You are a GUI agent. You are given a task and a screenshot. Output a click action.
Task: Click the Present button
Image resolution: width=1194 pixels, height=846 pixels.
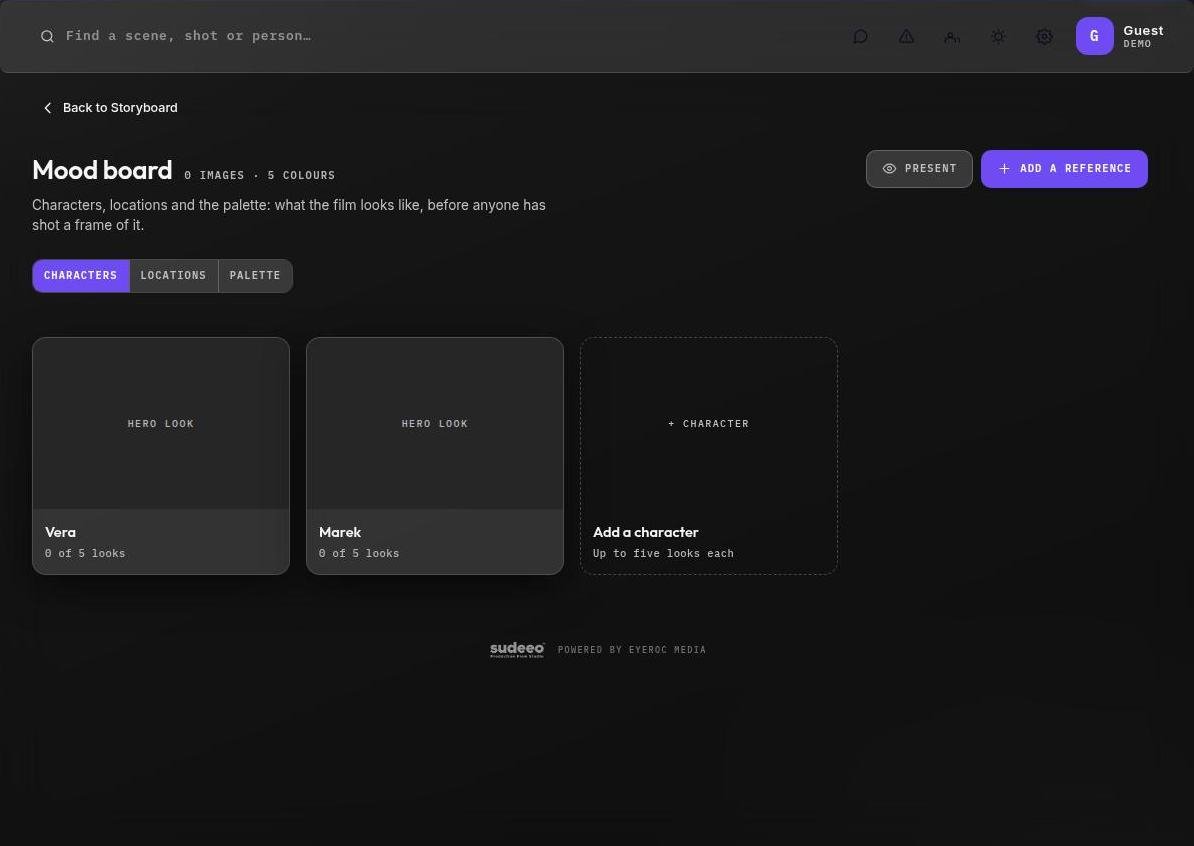point(919,169)
